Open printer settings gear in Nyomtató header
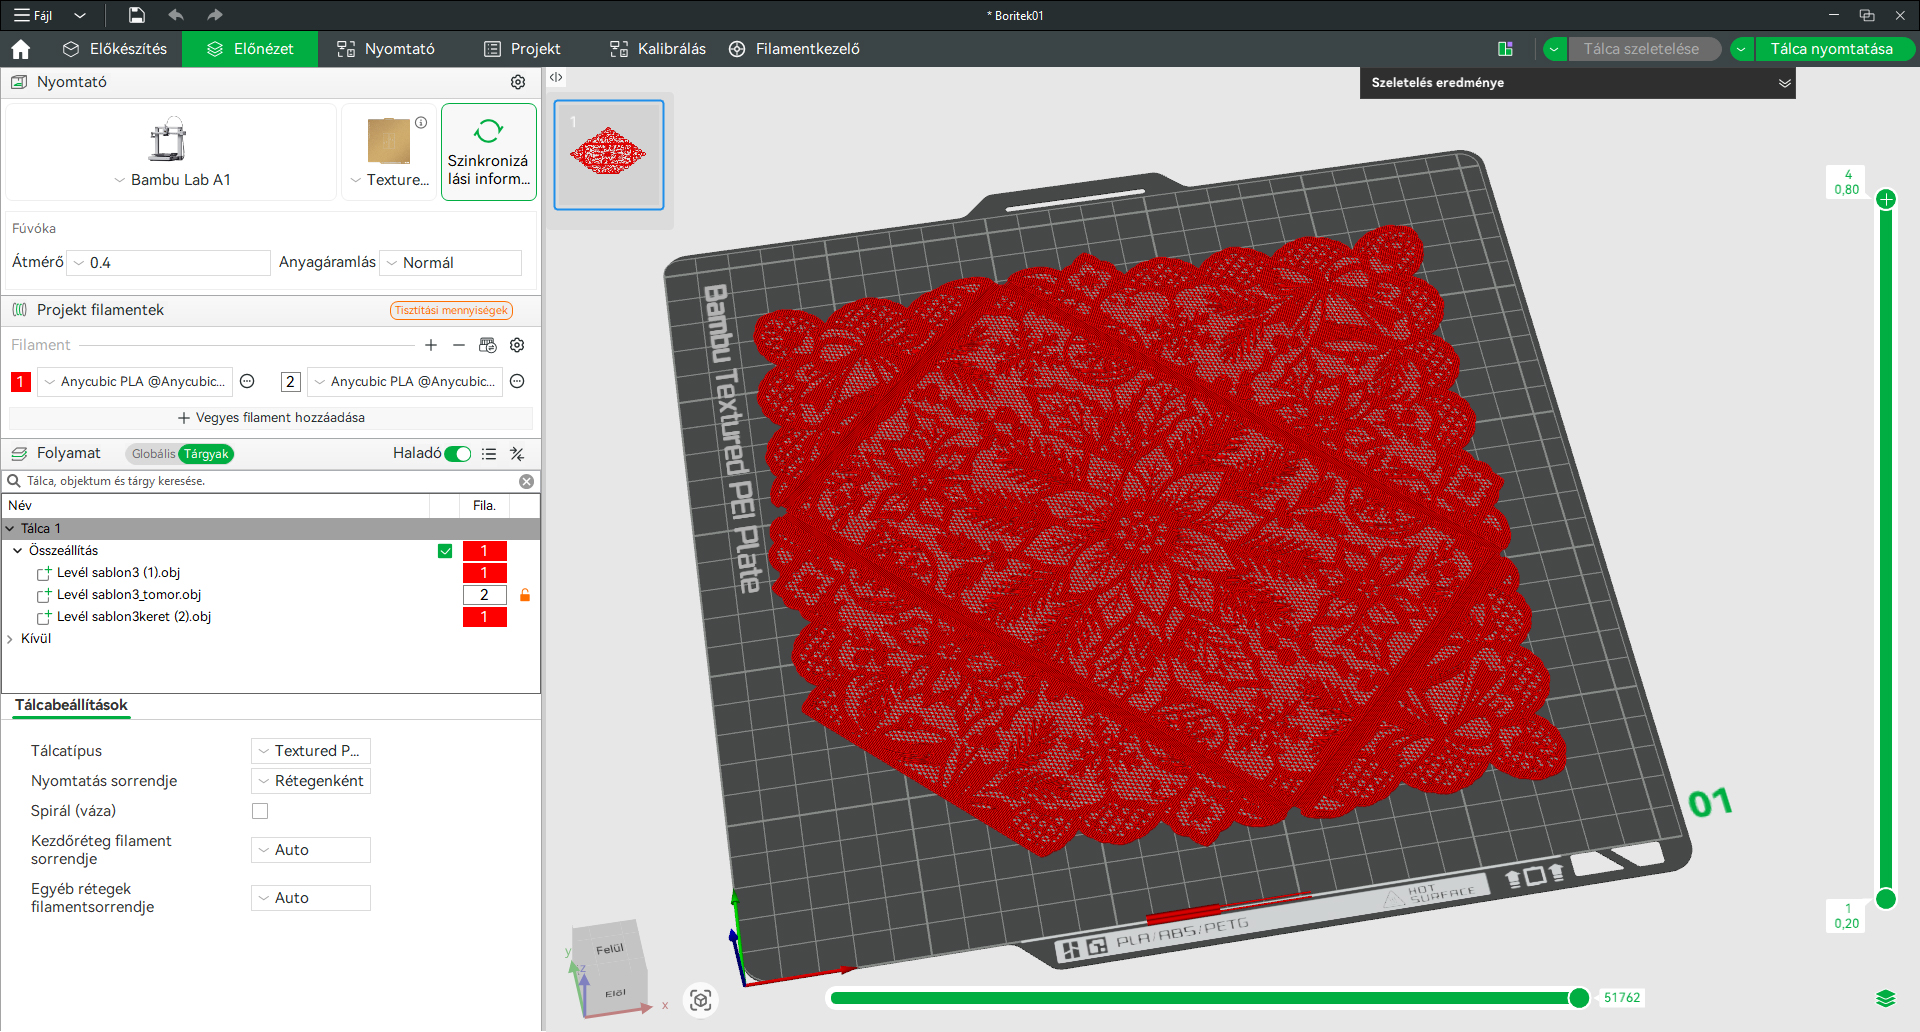 pos(518,82)
